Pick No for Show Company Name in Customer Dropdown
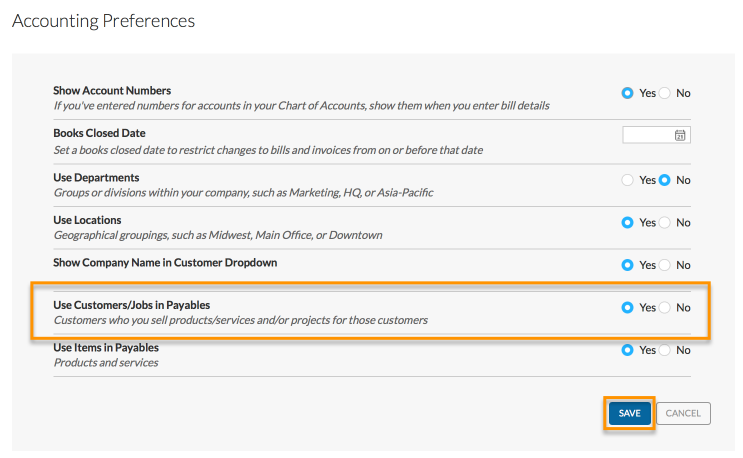Viewport: 743px width, 458px height. (x=665, y=265)
